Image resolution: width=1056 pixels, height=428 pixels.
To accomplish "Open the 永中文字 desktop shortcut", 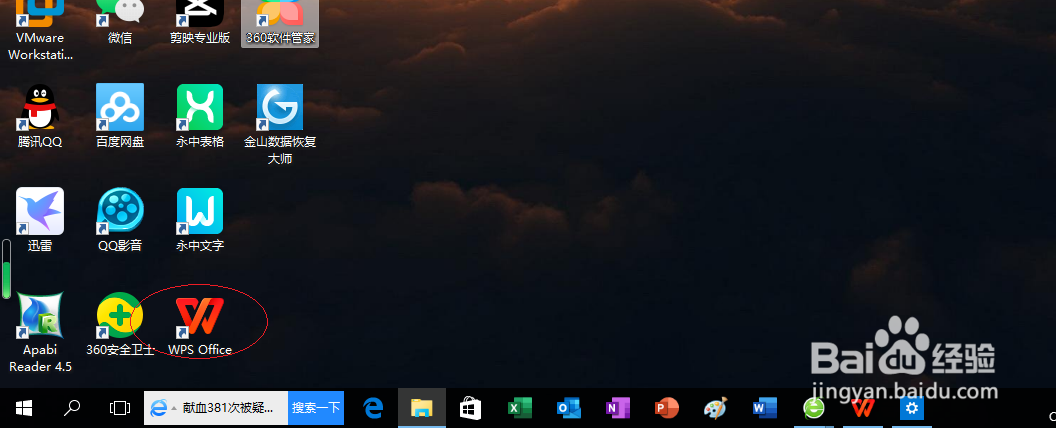I will coord(200,219).
